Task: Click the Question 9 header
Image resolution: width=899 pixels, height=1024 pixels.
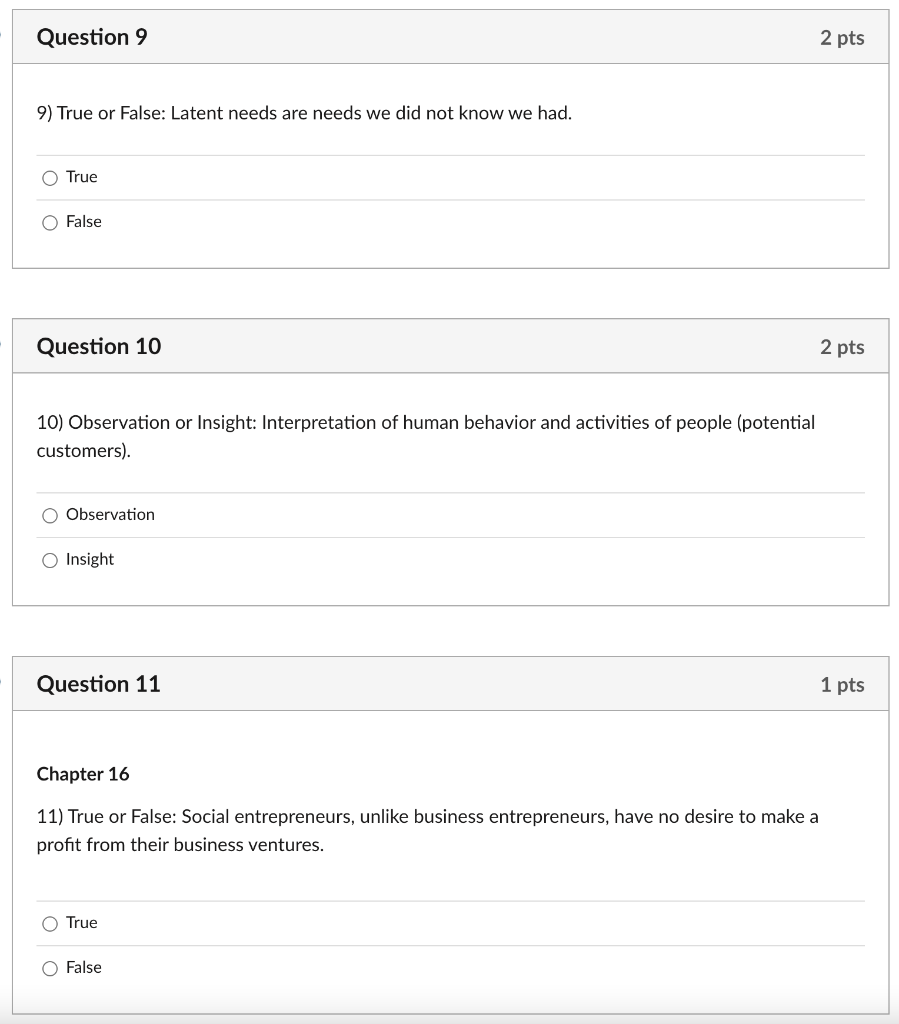Action: [x=93, y=37]
